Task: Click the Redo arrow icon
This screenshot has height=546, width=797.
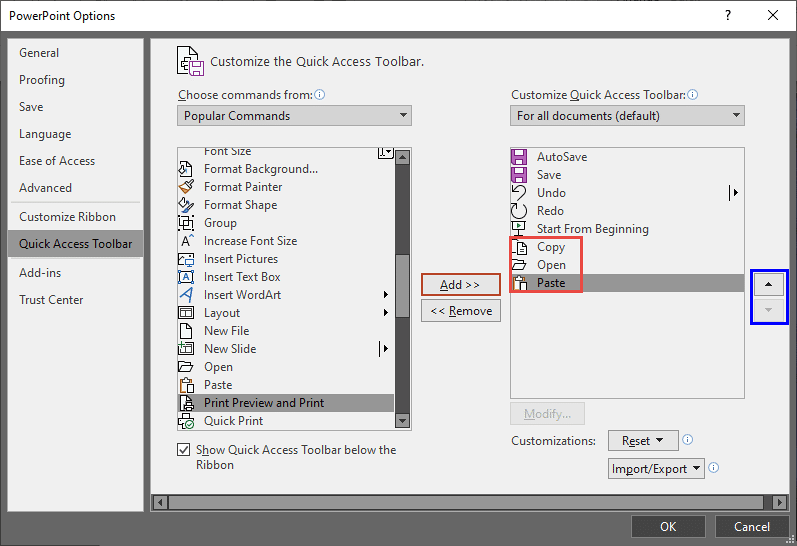Action: tap(519, 210)
